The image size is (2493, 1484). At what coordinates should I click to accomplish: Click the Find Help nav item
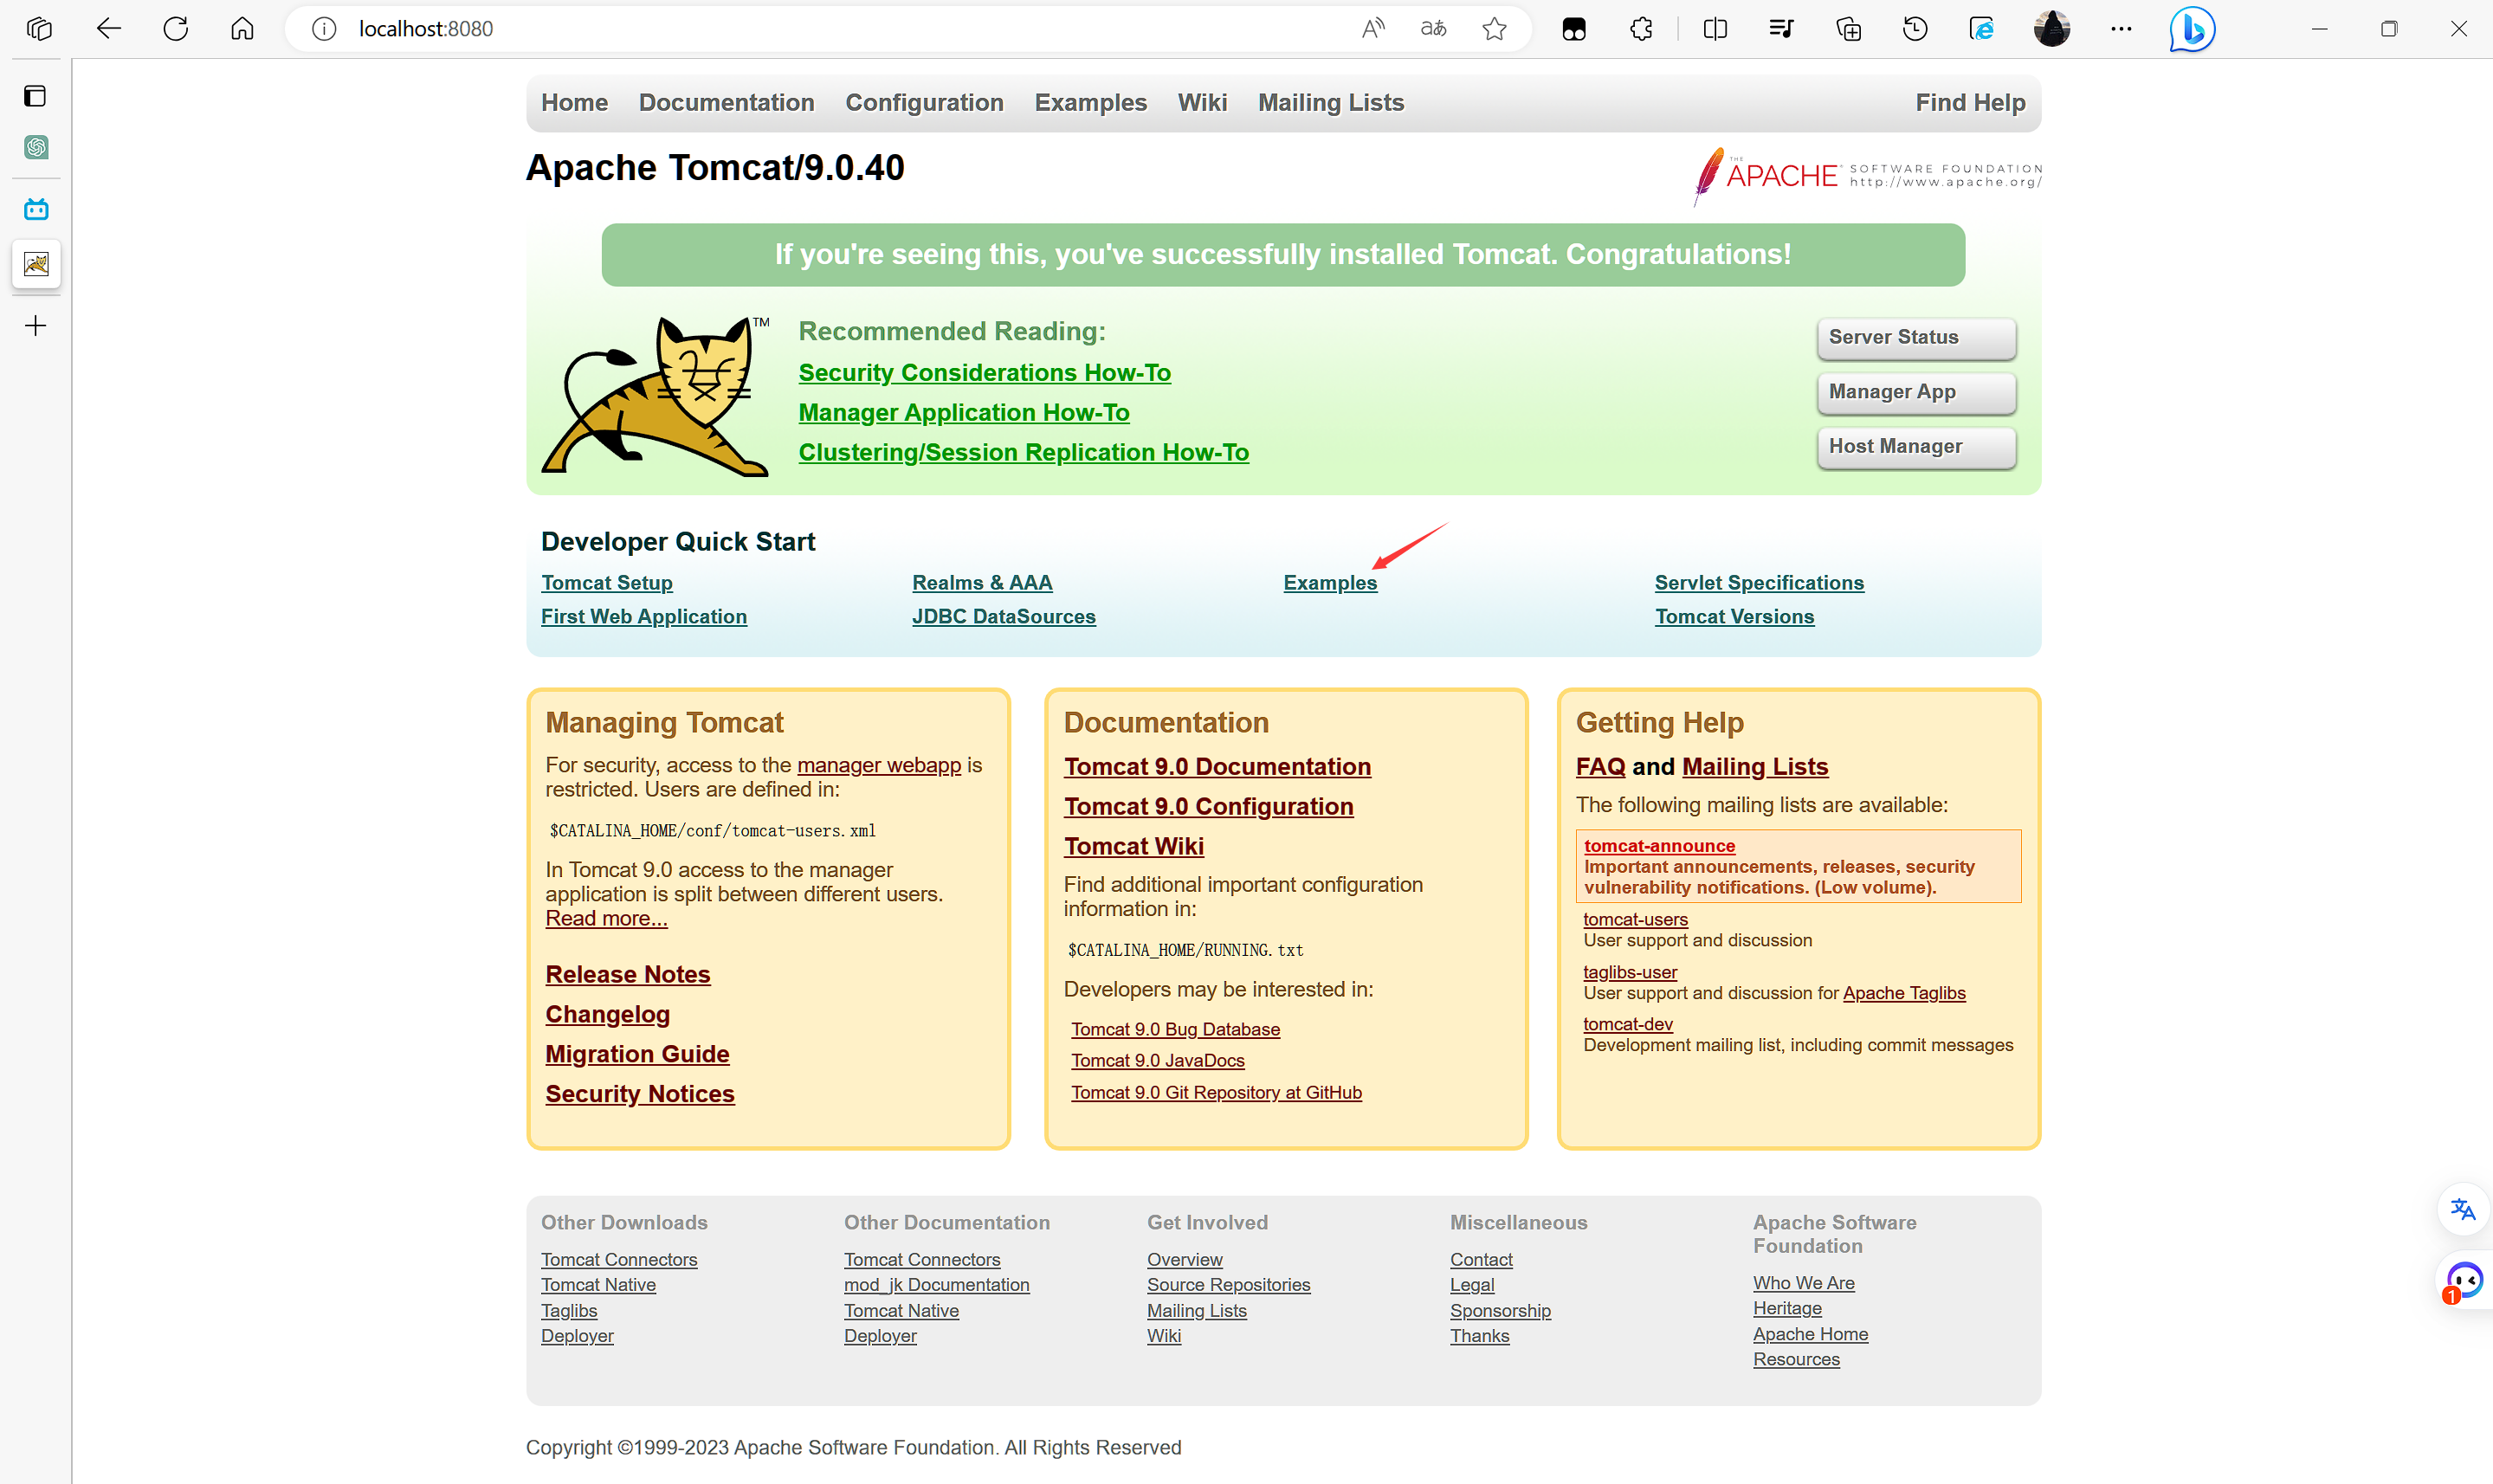point(1970,103)
